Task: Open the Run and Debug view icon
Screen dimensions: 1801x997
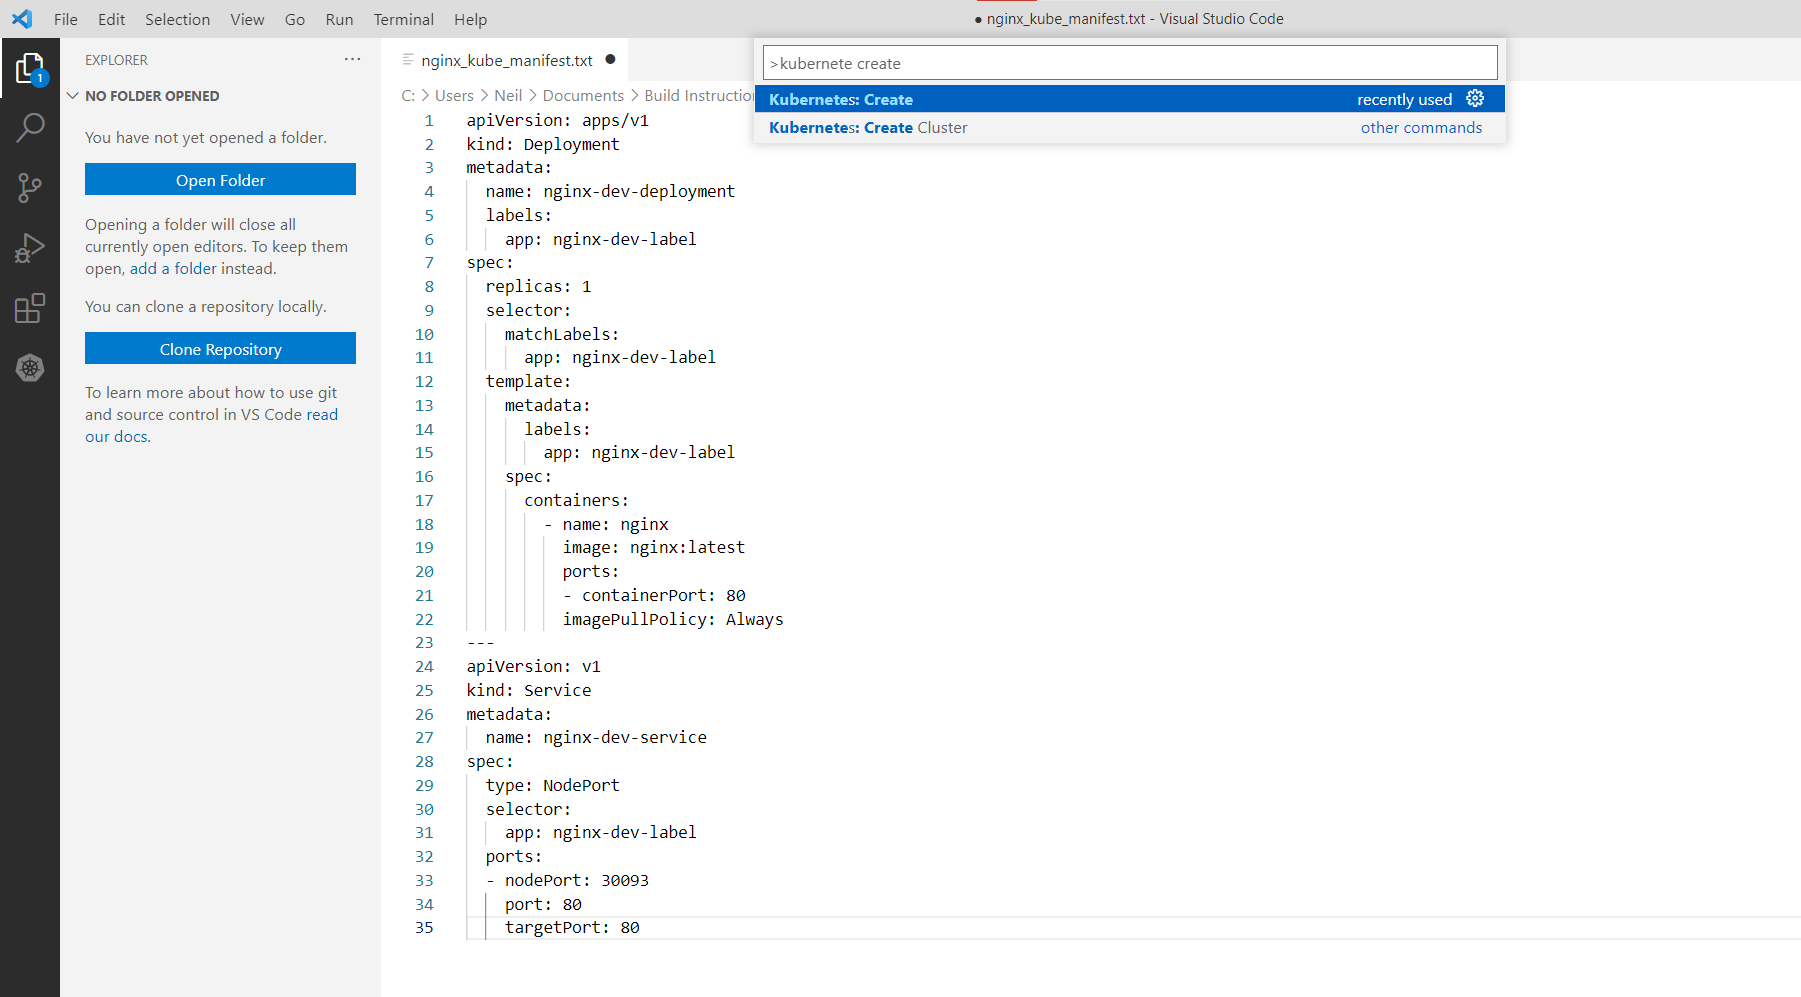Action: (x=30, y=247)
